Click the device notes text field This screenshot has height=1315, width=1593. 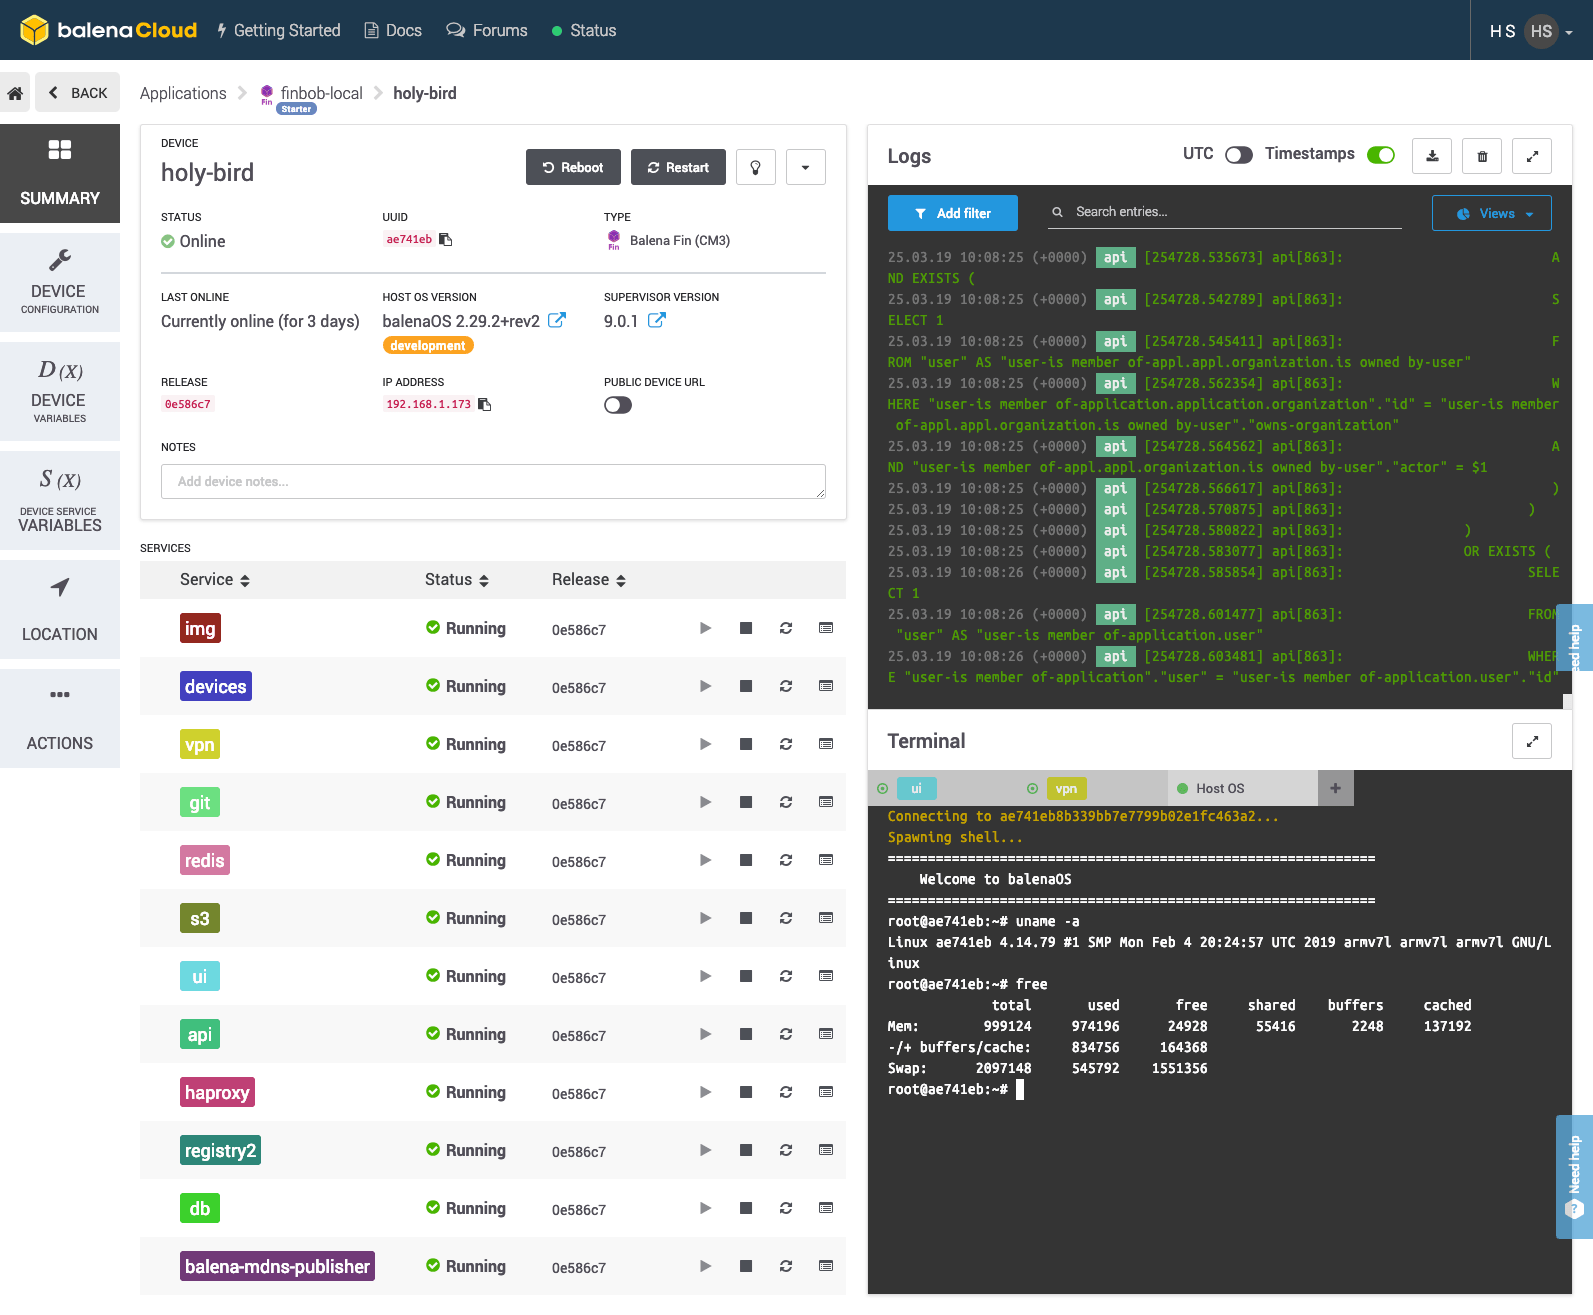[493, 481]
